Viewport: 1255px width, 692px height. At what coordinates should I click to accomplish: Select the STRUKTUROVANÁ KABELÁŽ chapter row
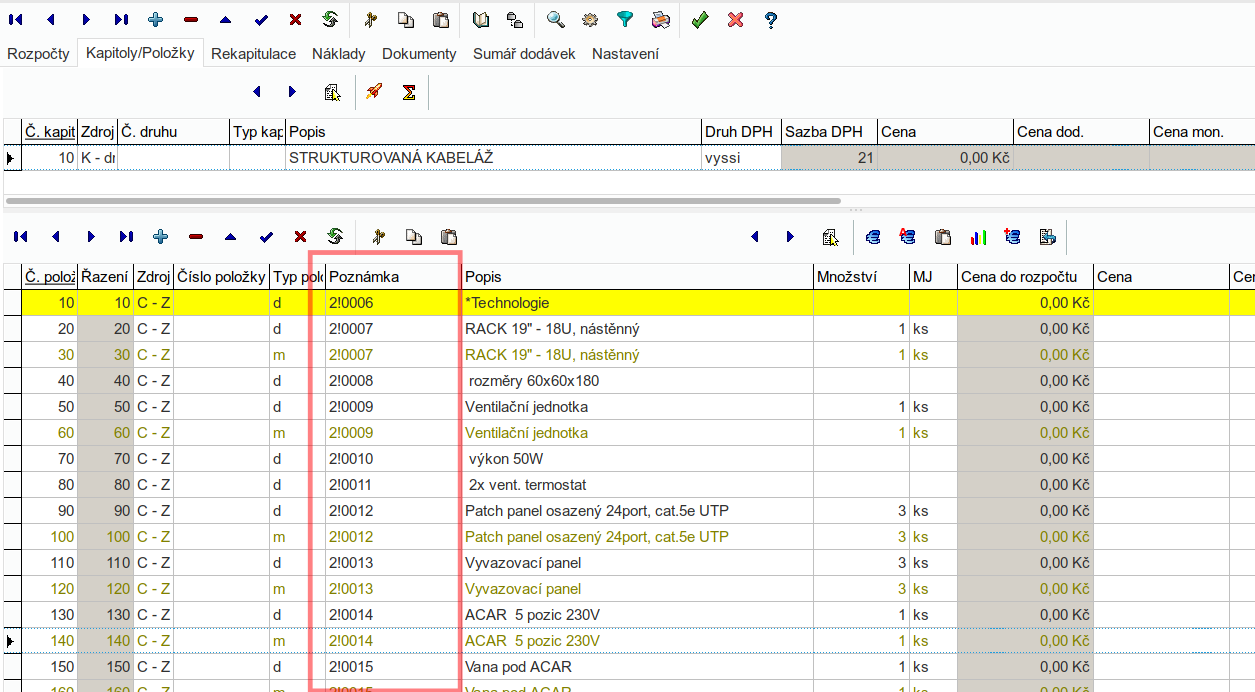pos(390,158)
